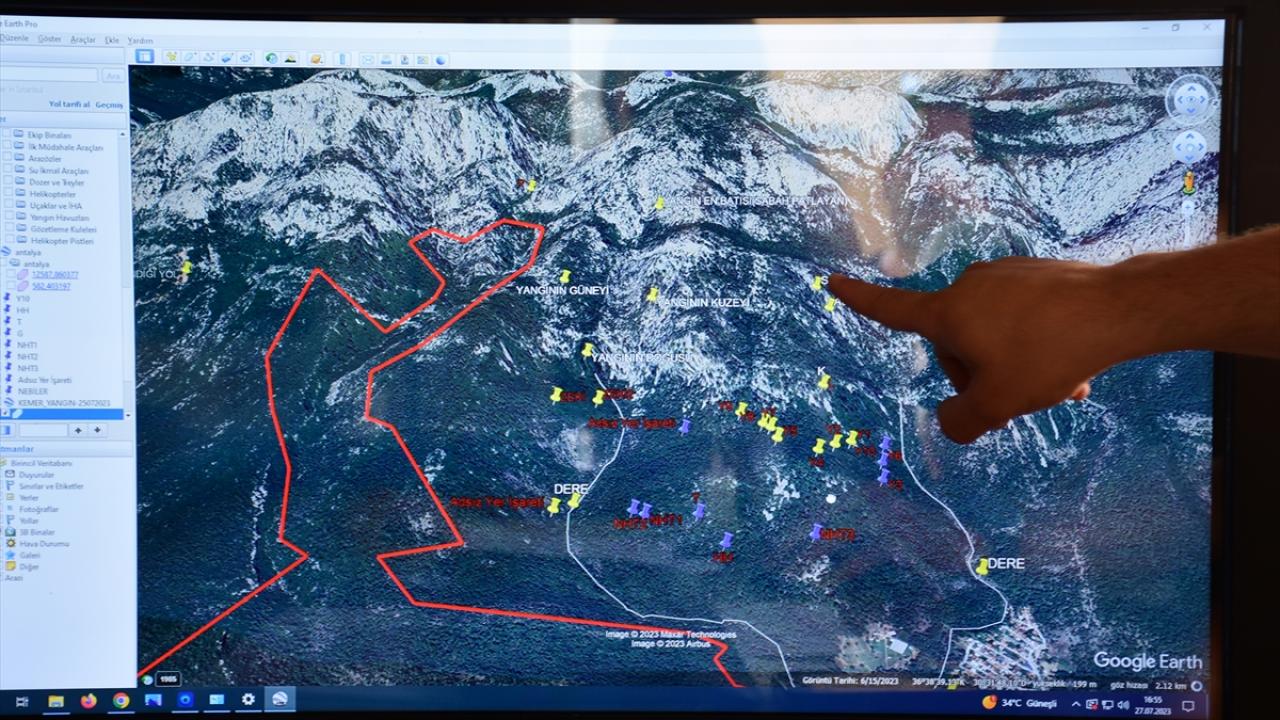Click the compass look-around navigation control
This screenshot has height=720, width=1280.
point(1190,100)
